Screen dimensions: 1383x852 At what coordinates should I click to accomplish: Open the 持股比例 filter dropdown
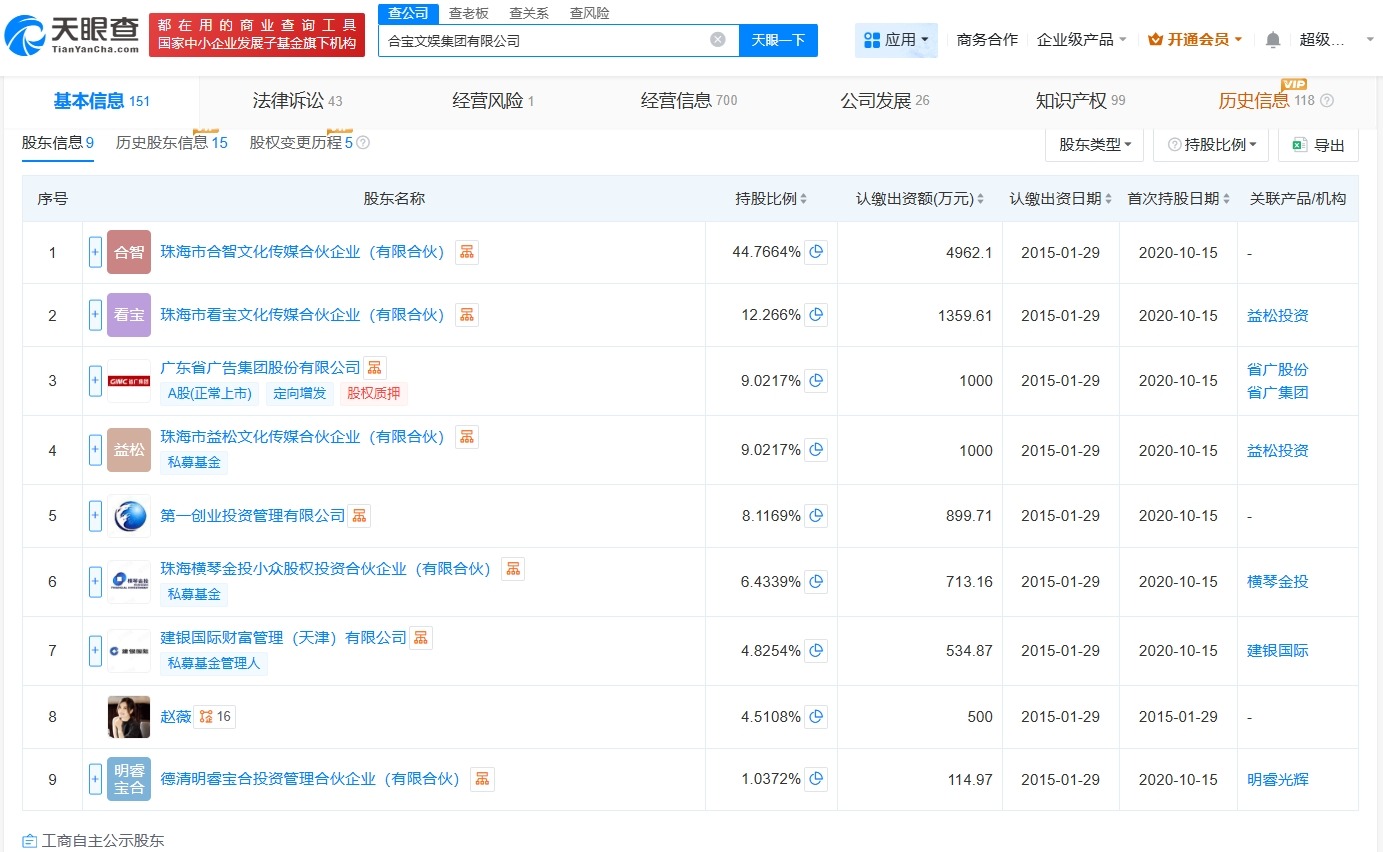(1211, 144)
